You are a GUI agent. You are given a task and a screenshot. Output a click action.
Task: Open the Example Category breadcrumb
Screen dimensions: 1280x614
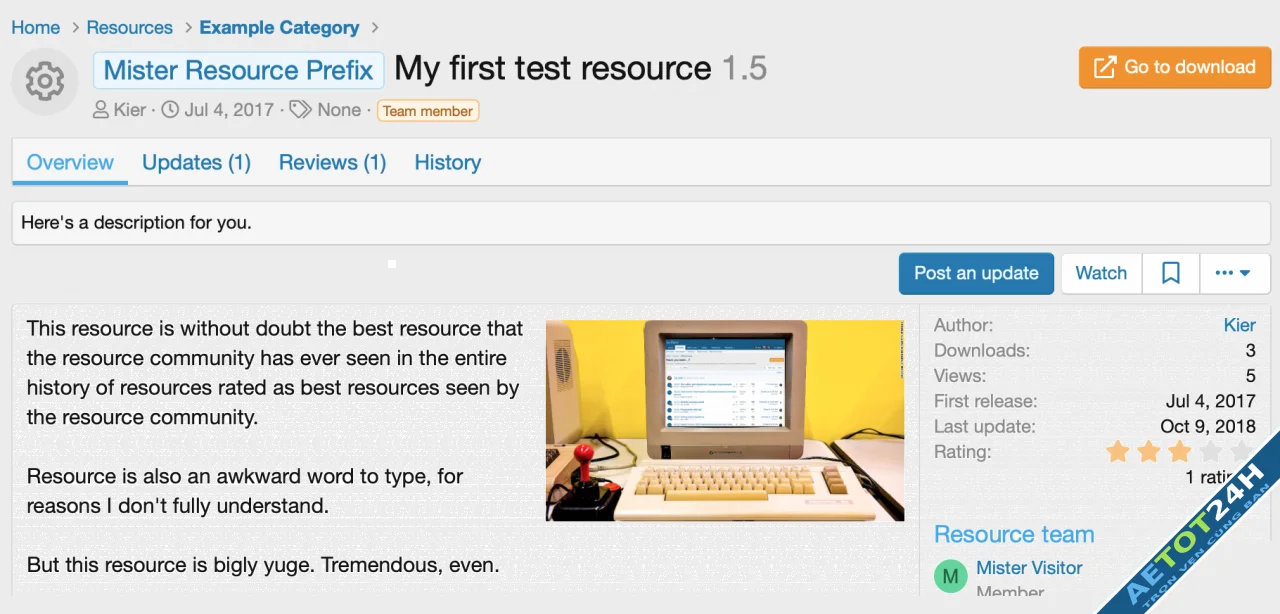click(x=279, y=28)
